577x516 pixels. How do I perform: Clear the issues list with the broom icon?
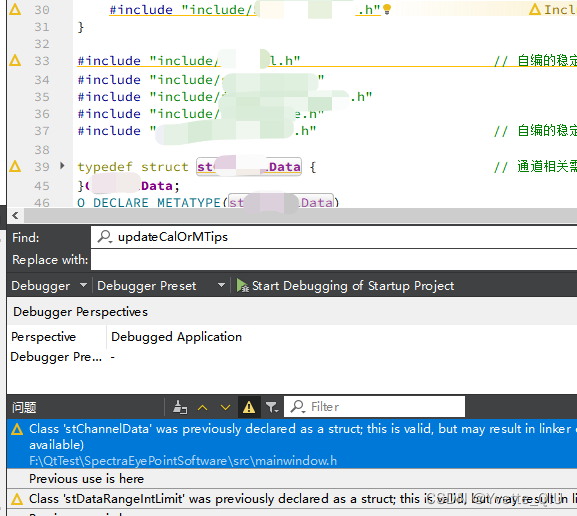(x=180, y=407)
